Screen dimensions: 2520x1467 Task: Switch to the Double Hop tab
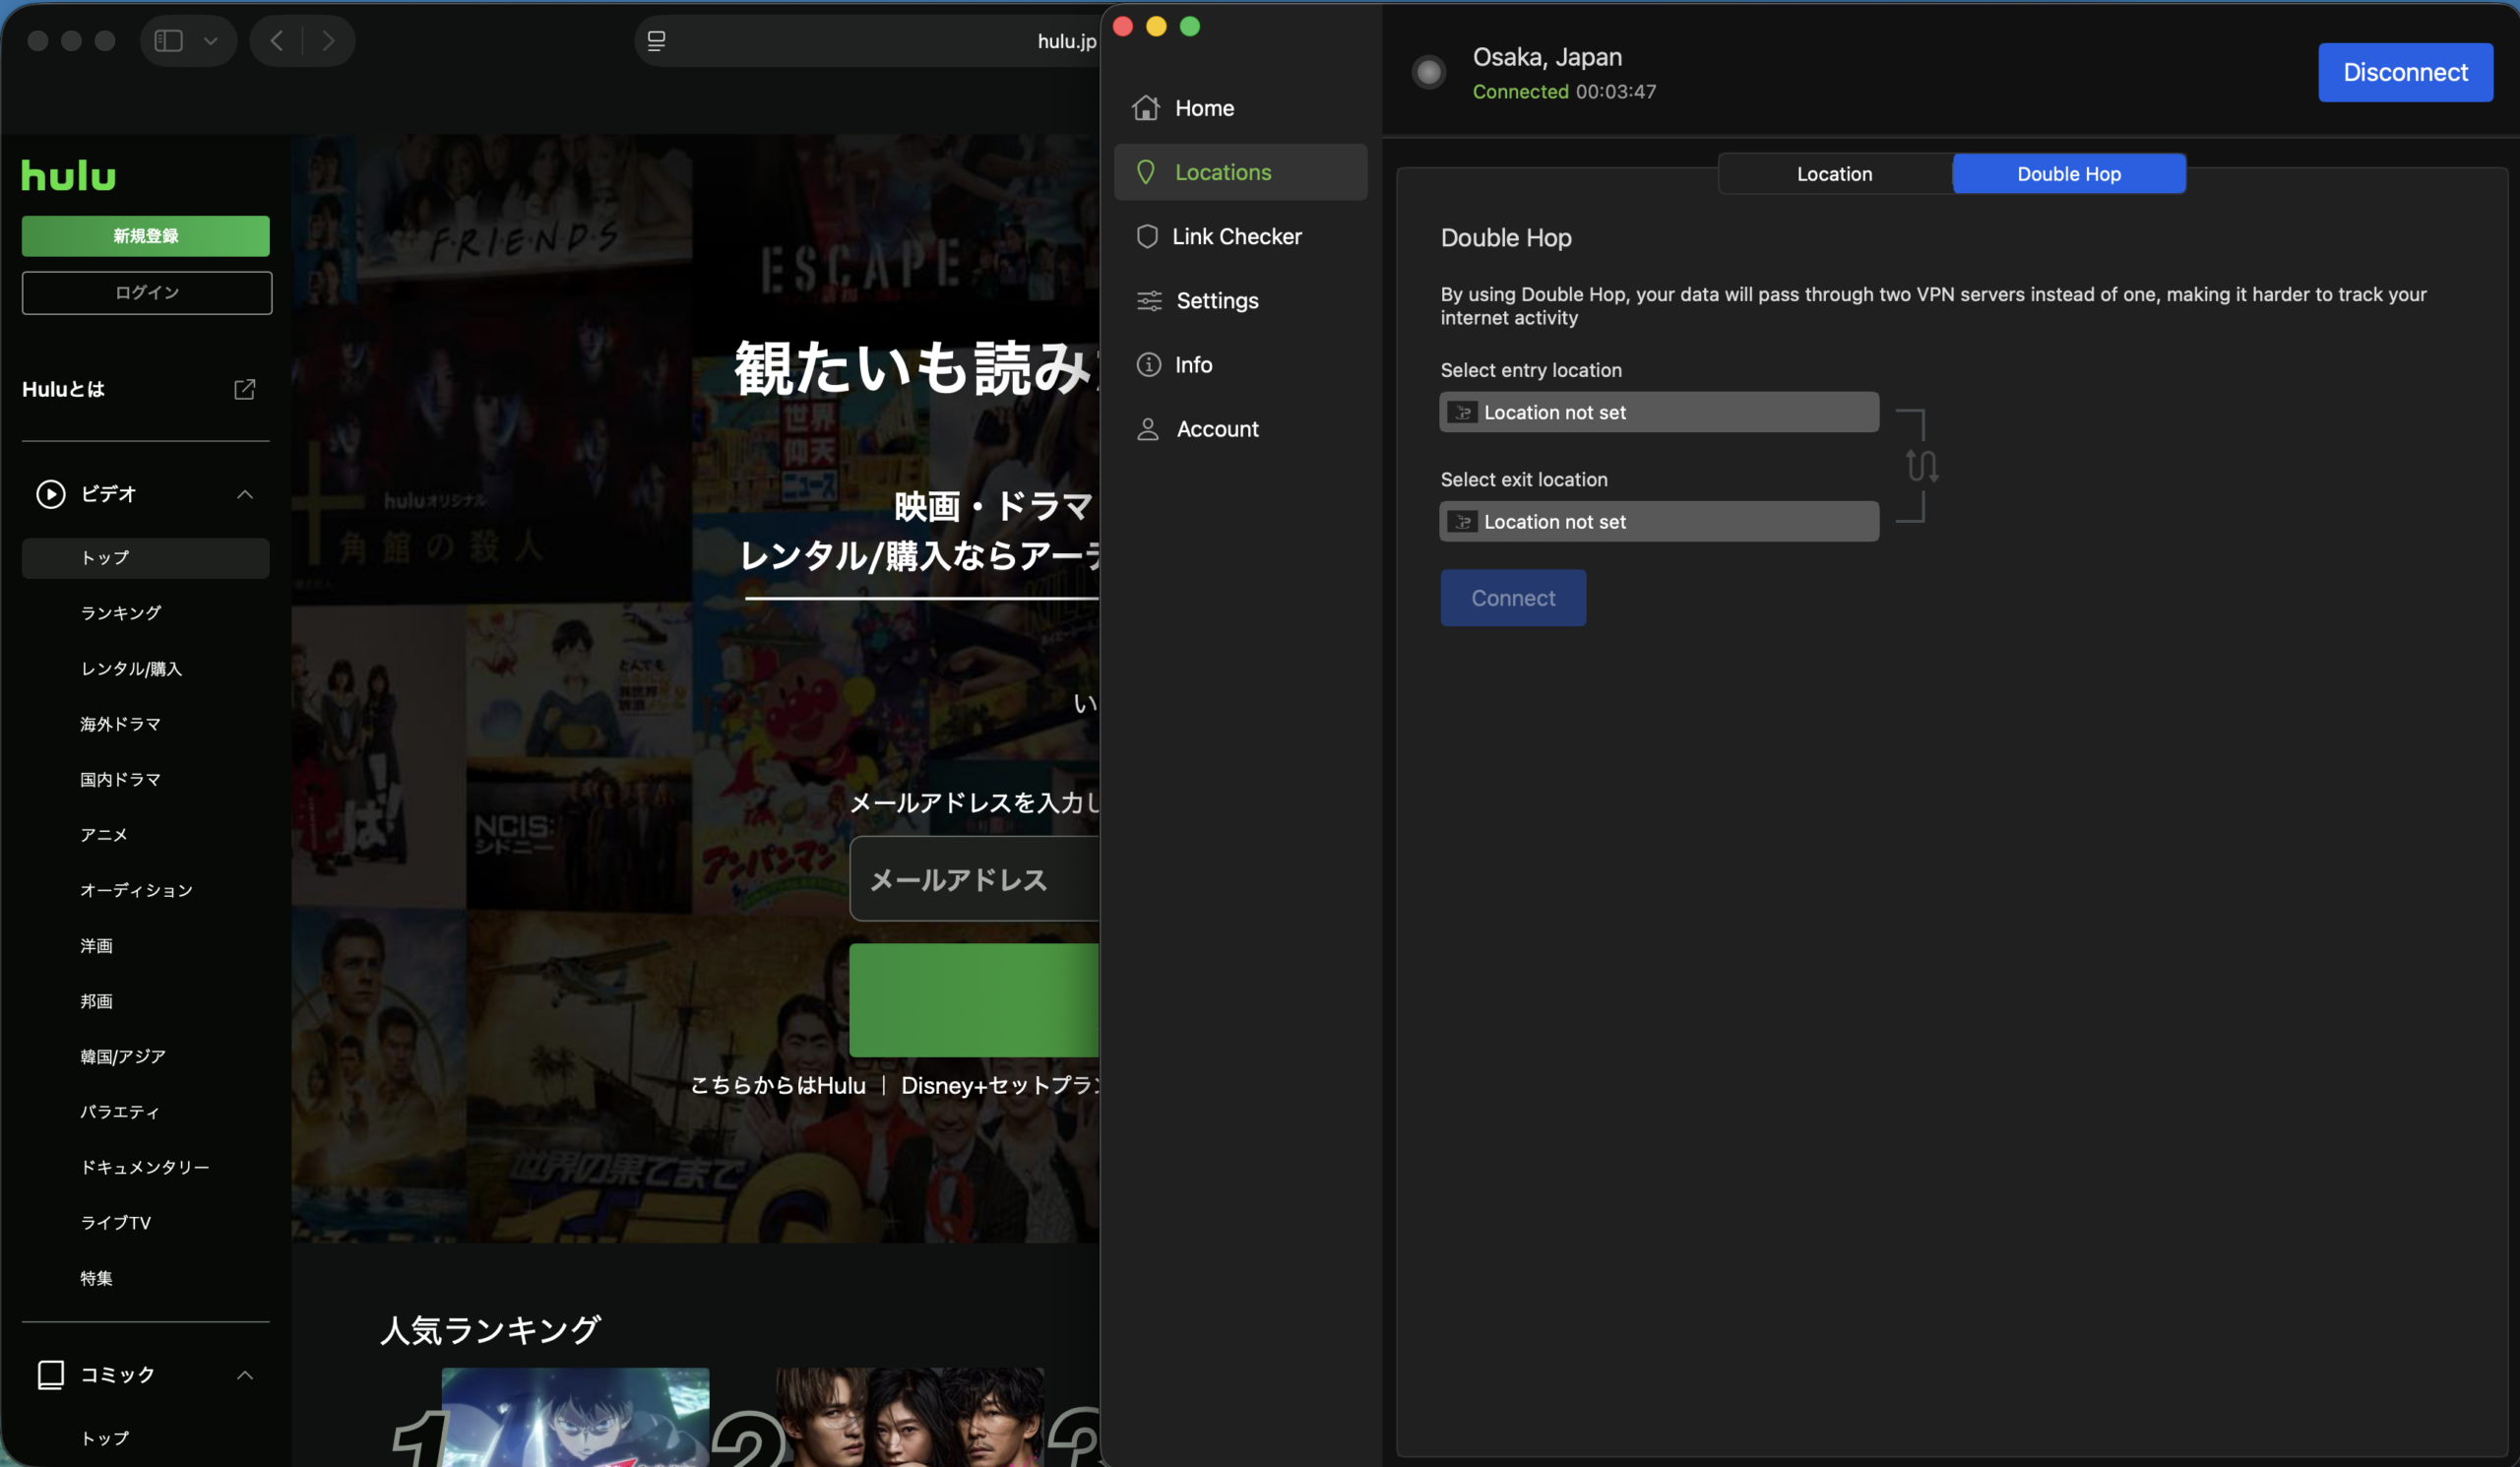point(2068,174)
